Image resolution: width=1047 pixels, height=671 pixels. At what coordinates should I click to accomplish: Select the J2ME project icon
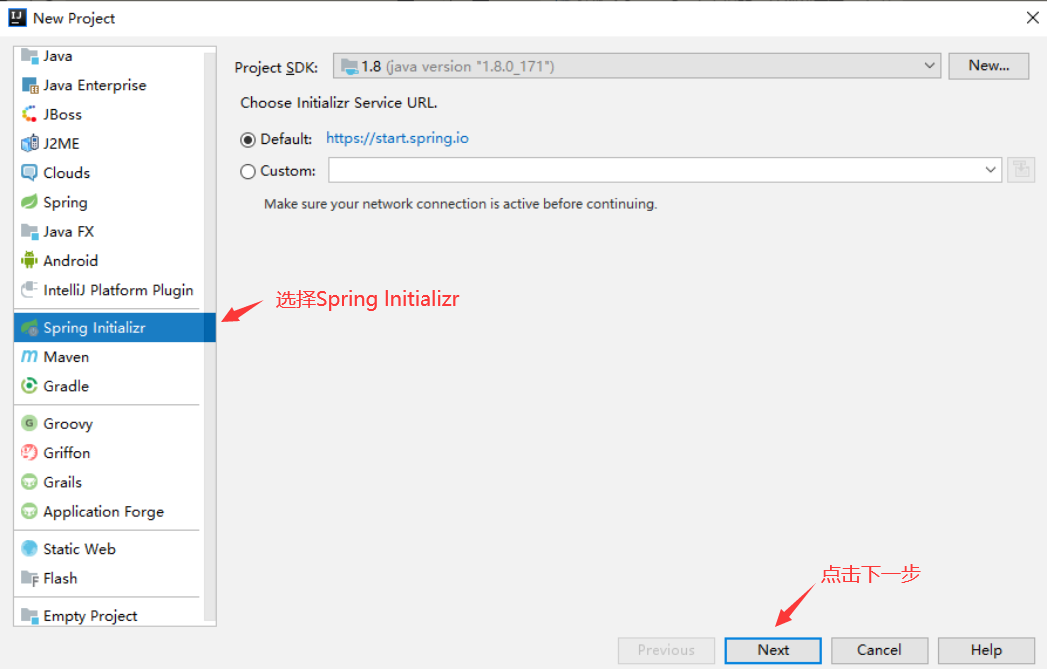coord(29,144)
